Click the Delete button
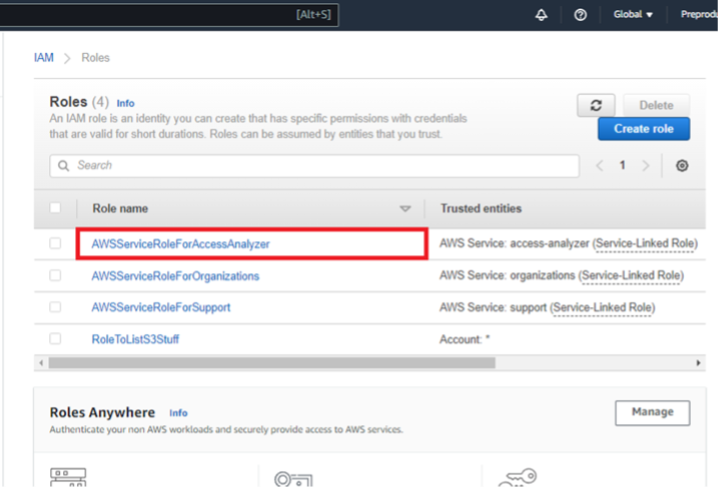Viewport: 720px width, 489px height. click(x=656, y=105)
